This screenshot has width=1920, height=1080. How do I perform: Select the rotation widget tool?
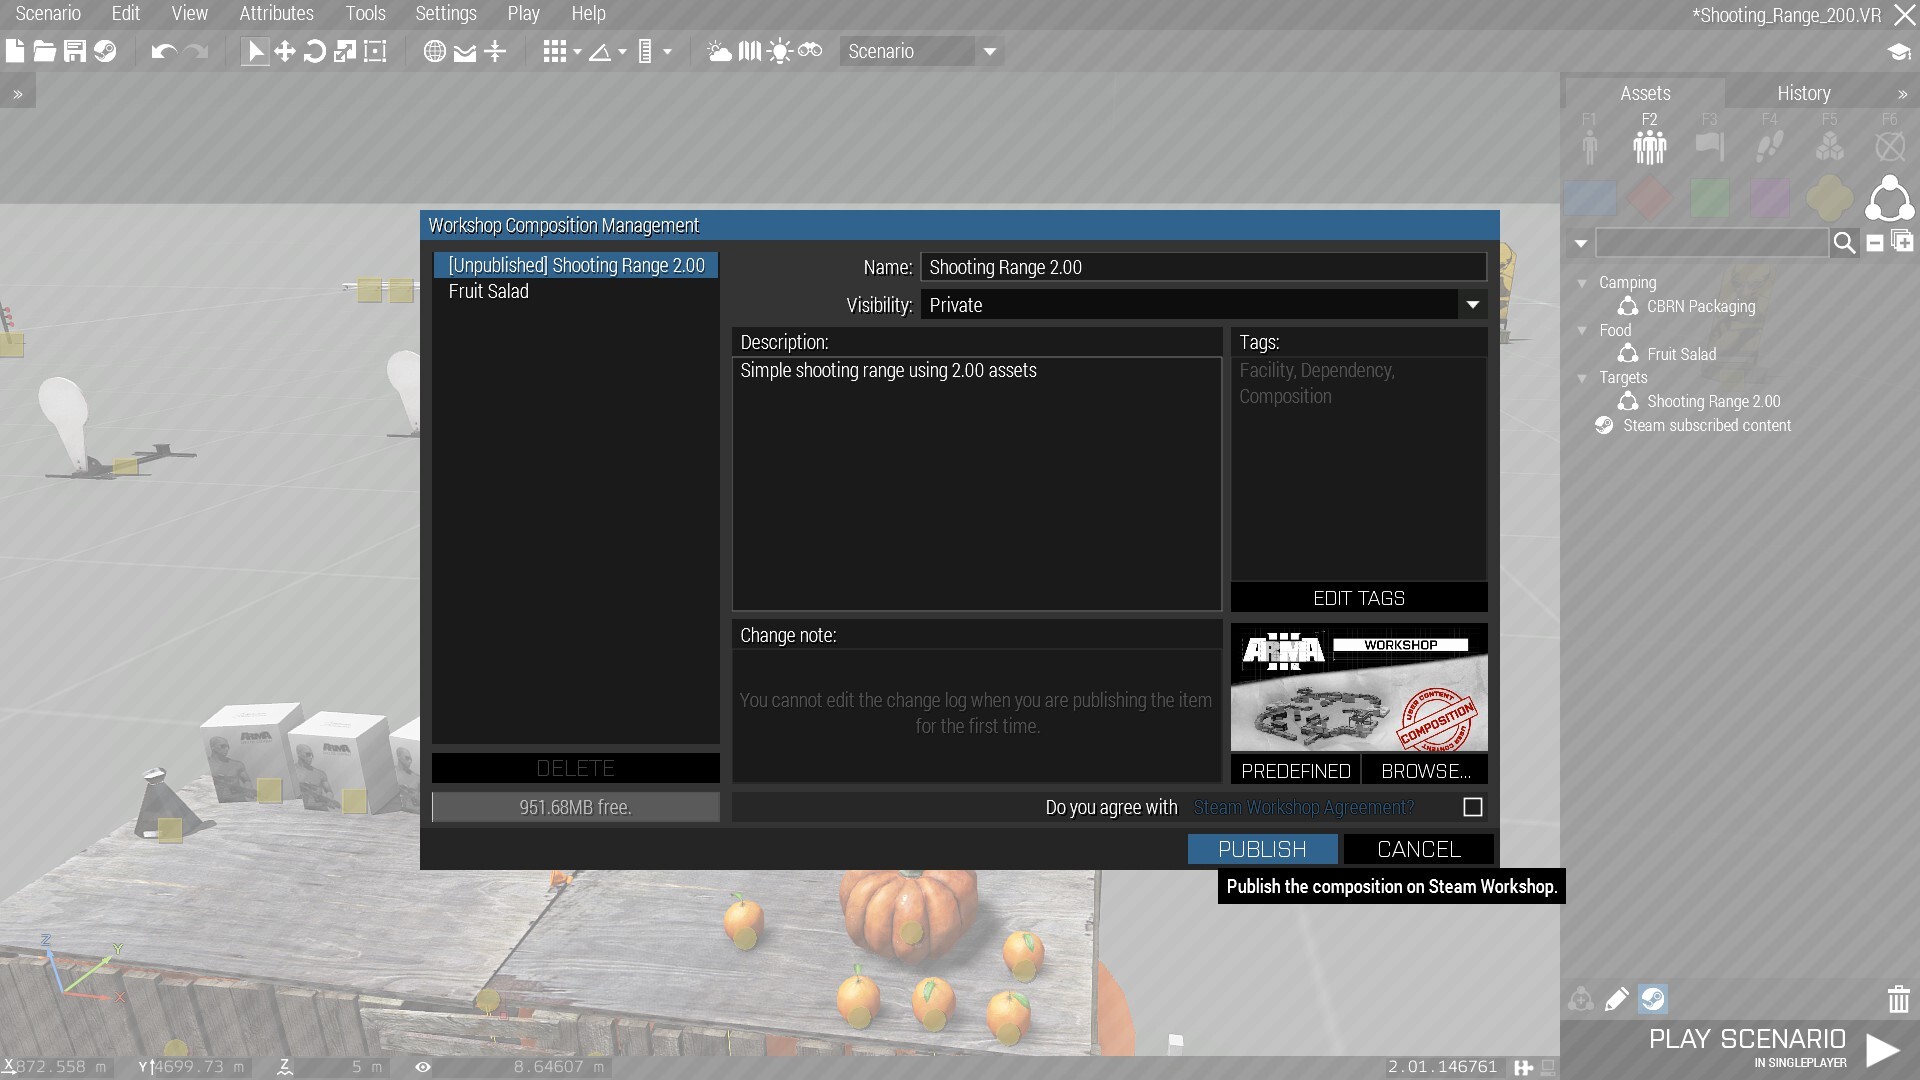(x=314, y=51)
